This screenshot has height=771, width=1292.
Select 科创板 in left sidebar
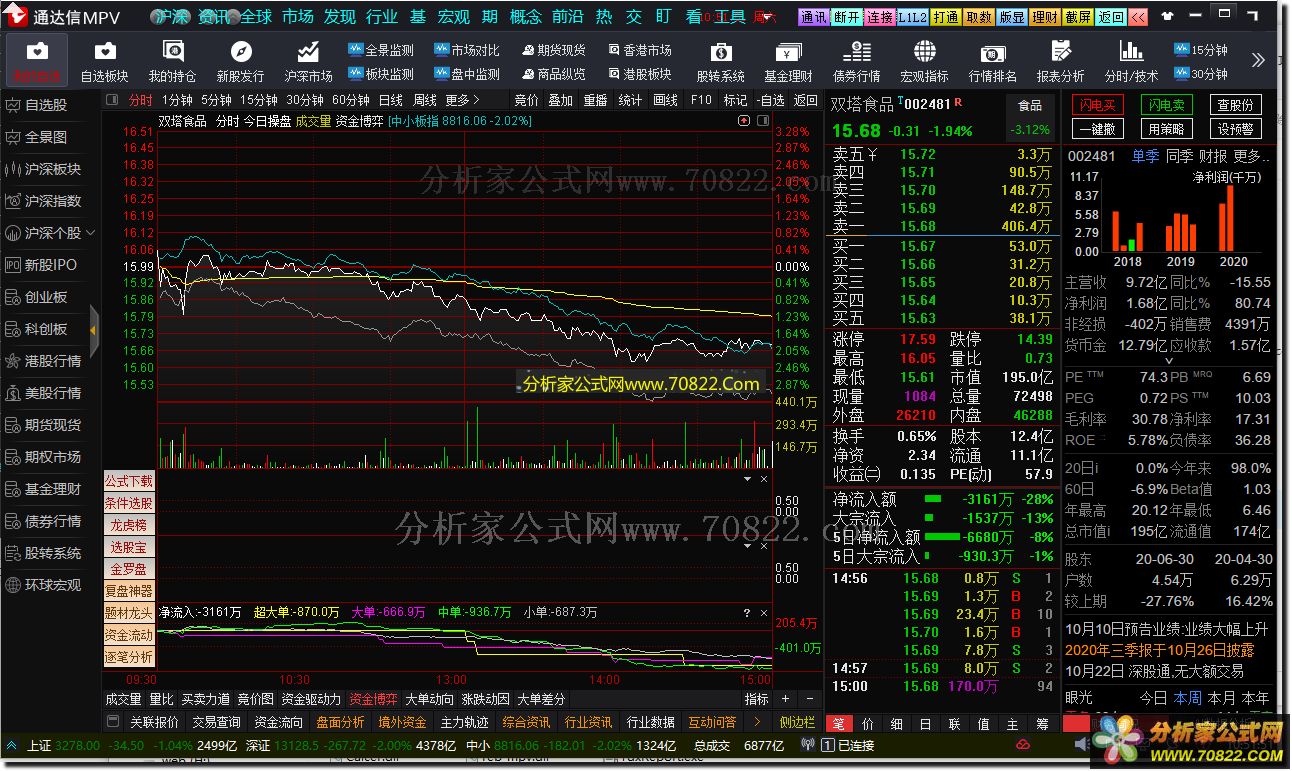click(46, 329)
